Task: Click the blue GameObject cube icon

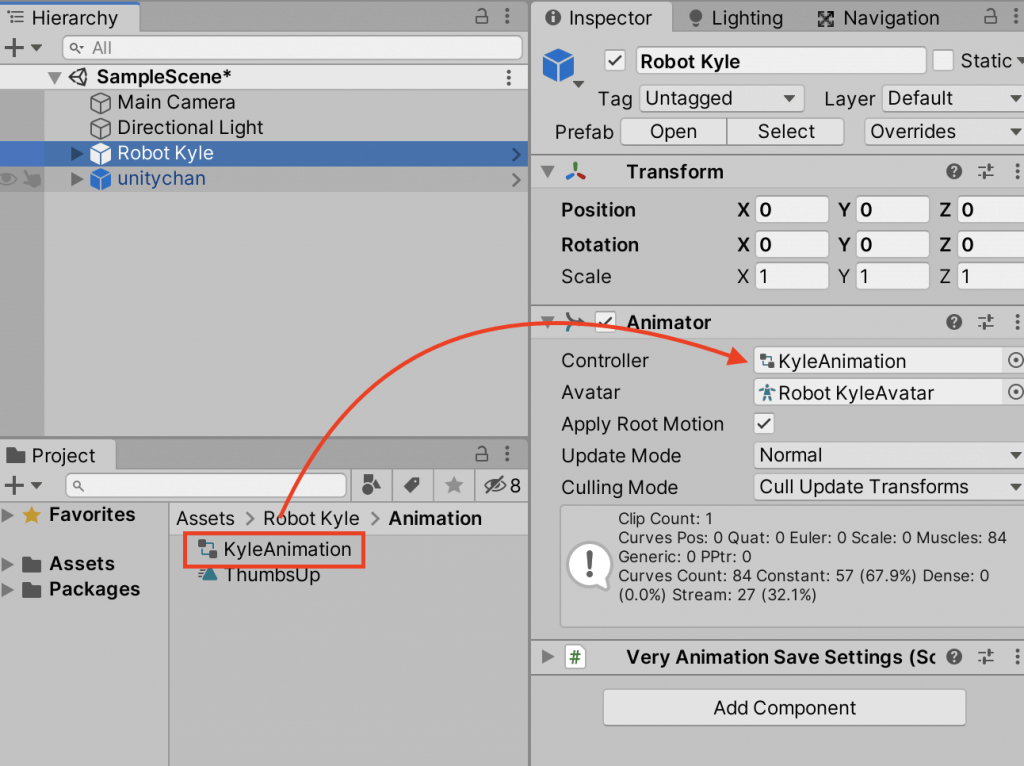Action: pos(558,65)
